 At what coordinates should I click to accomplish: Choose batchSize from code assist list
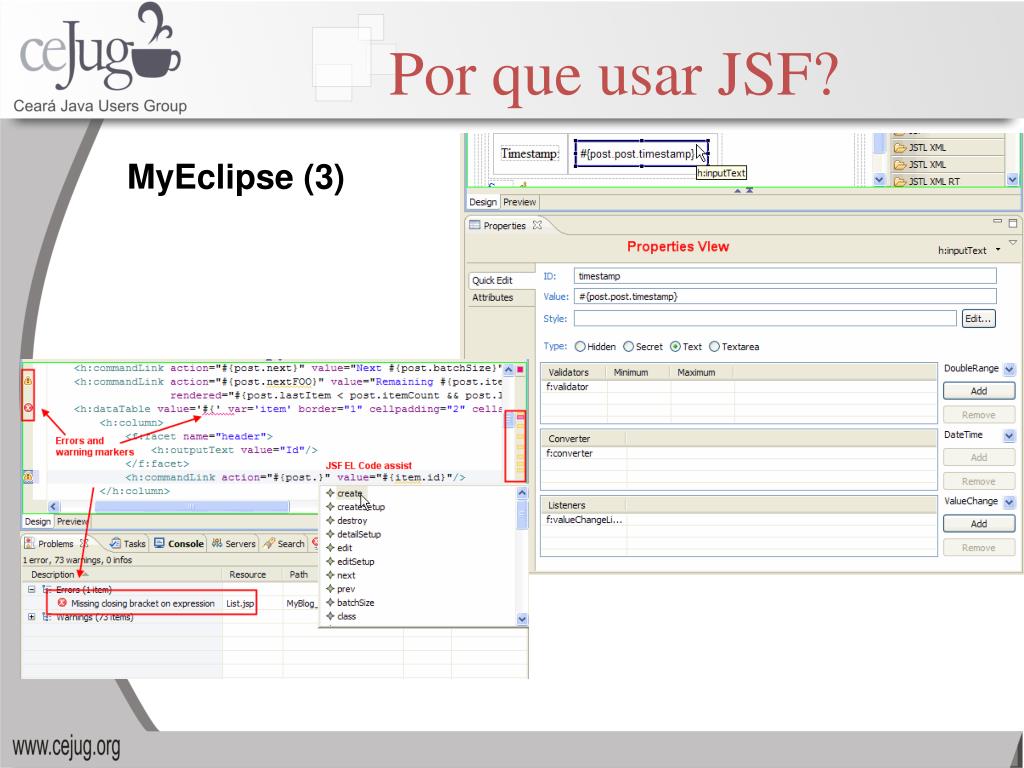355,603
